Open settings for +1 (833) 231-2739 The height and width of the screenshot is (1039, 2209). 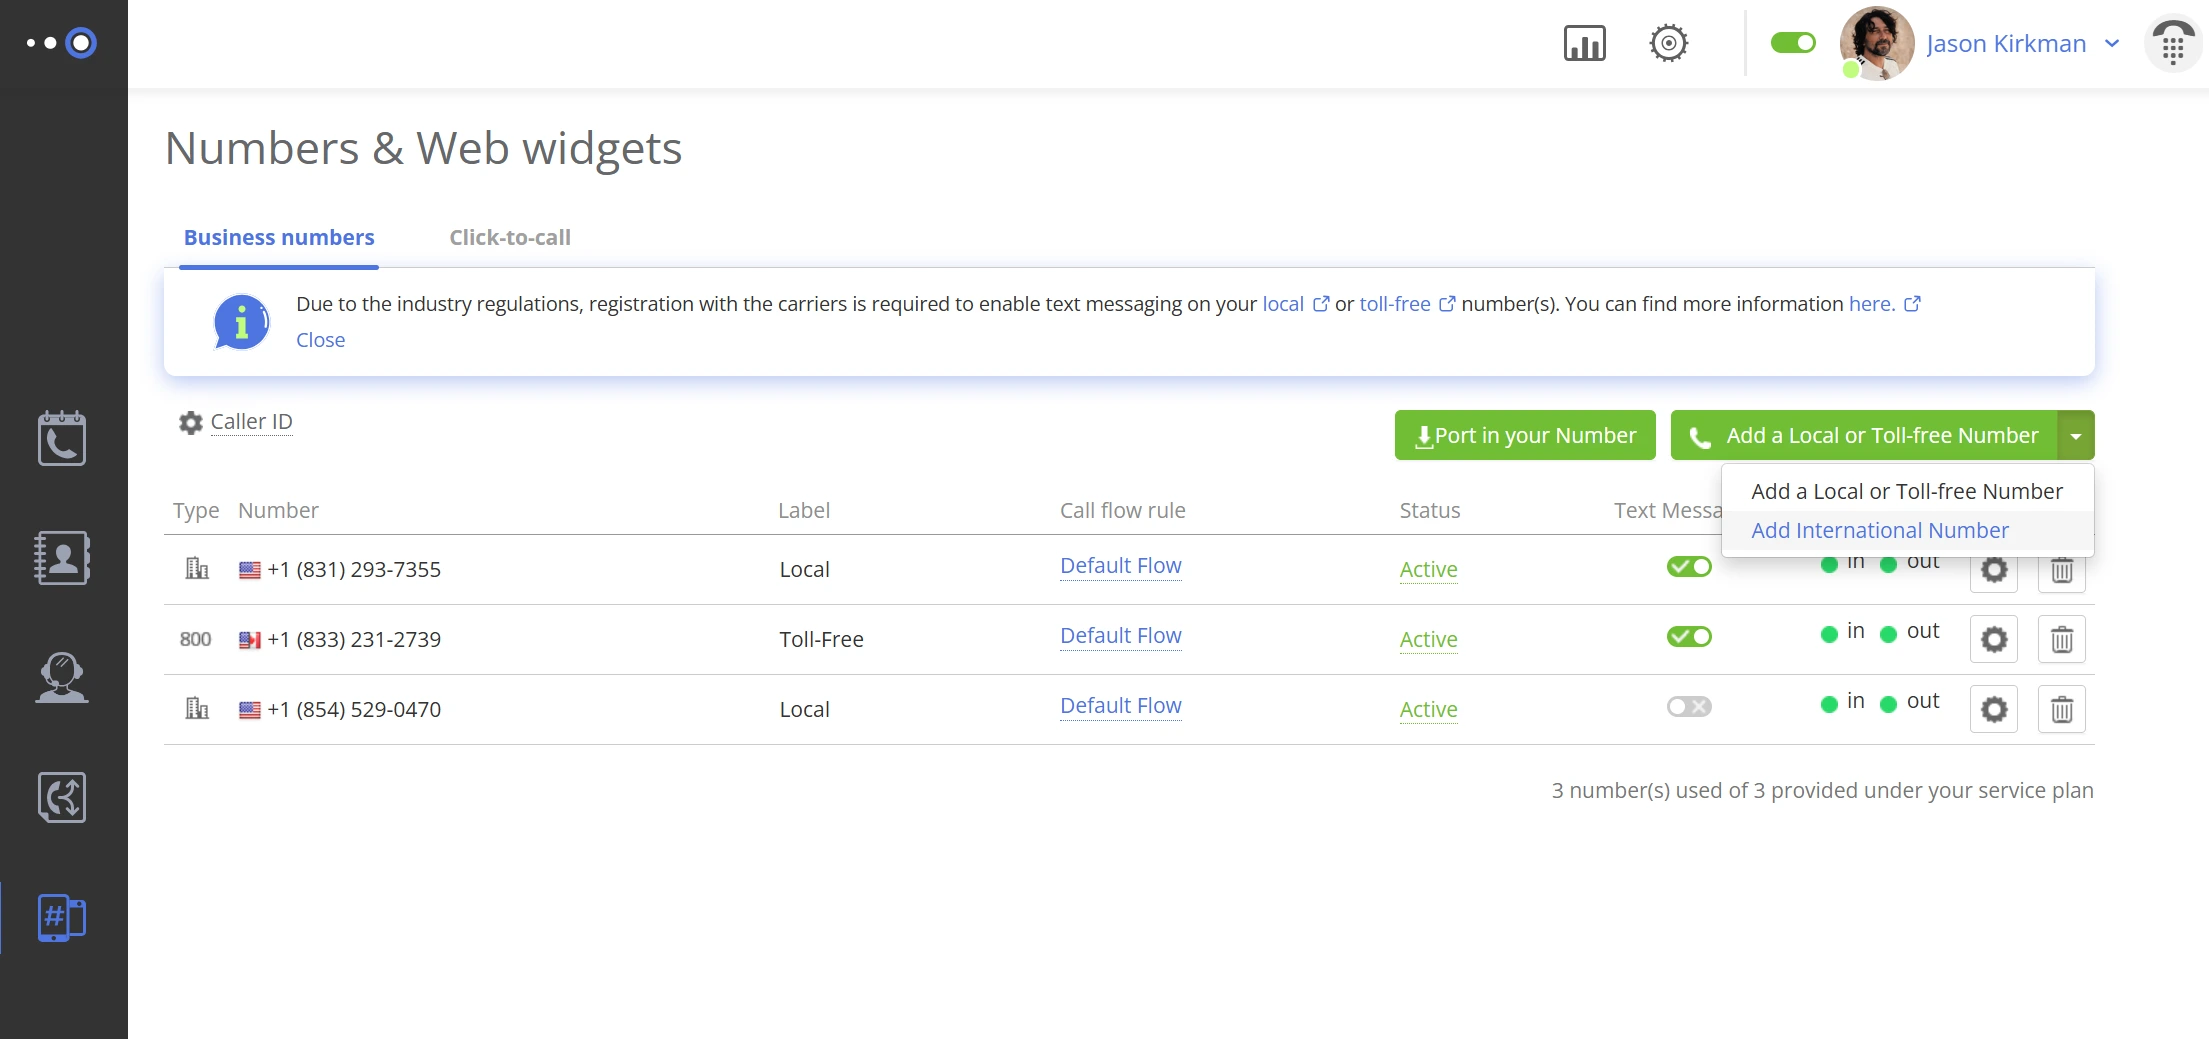pos(1994,639)
